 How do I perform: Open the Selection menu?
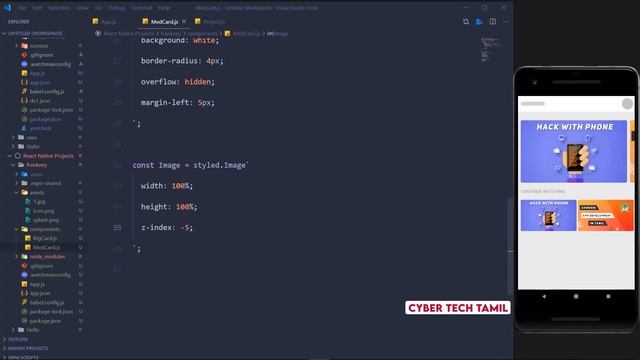(x=59, y=8)
